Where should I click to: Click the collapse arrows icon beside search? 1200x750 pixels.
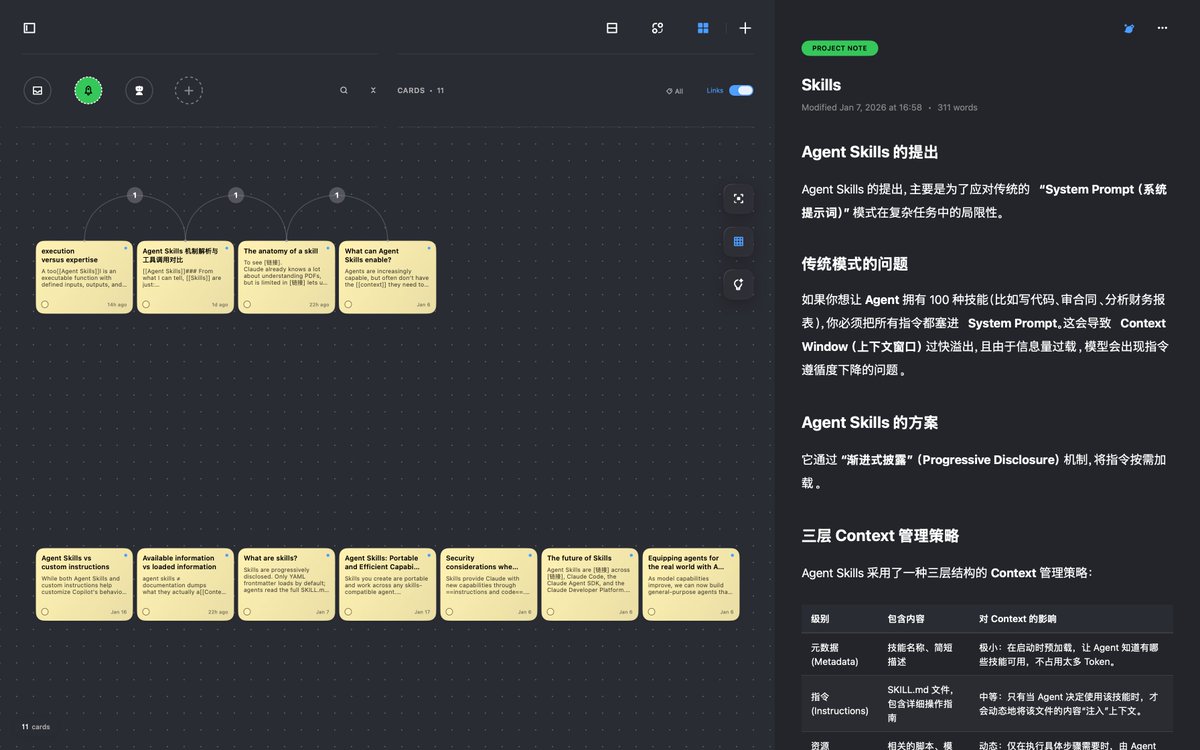[373, 90]
